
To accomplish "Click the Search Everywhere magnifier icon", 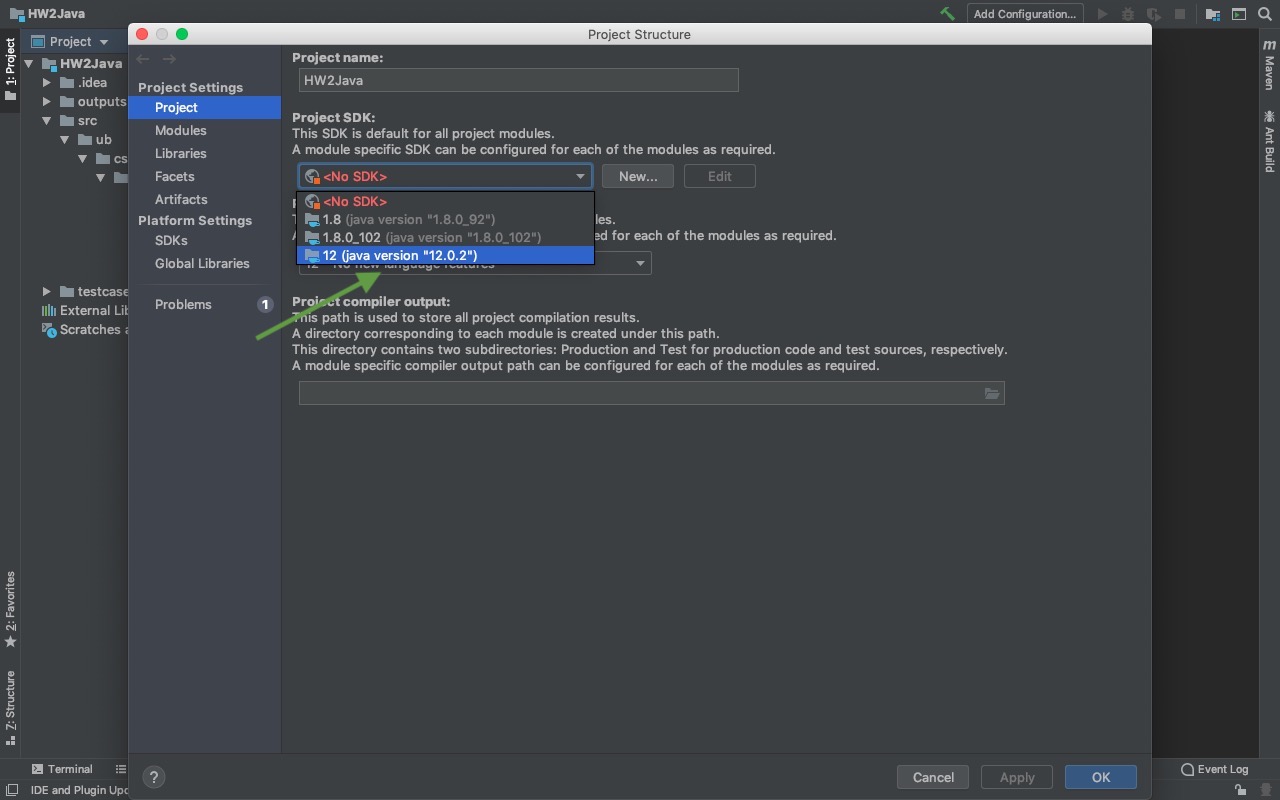I will (x=1265, y=14).
